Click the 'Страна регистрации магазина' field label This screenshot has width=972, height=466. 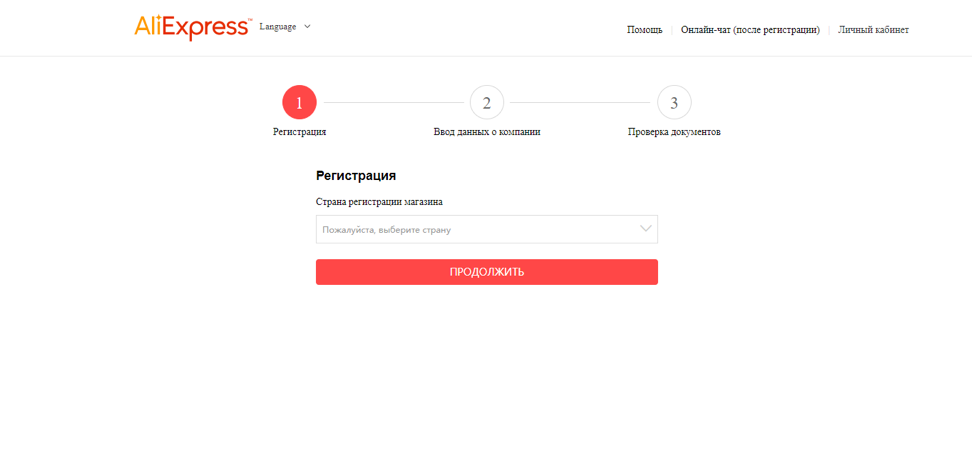[379, 202]
